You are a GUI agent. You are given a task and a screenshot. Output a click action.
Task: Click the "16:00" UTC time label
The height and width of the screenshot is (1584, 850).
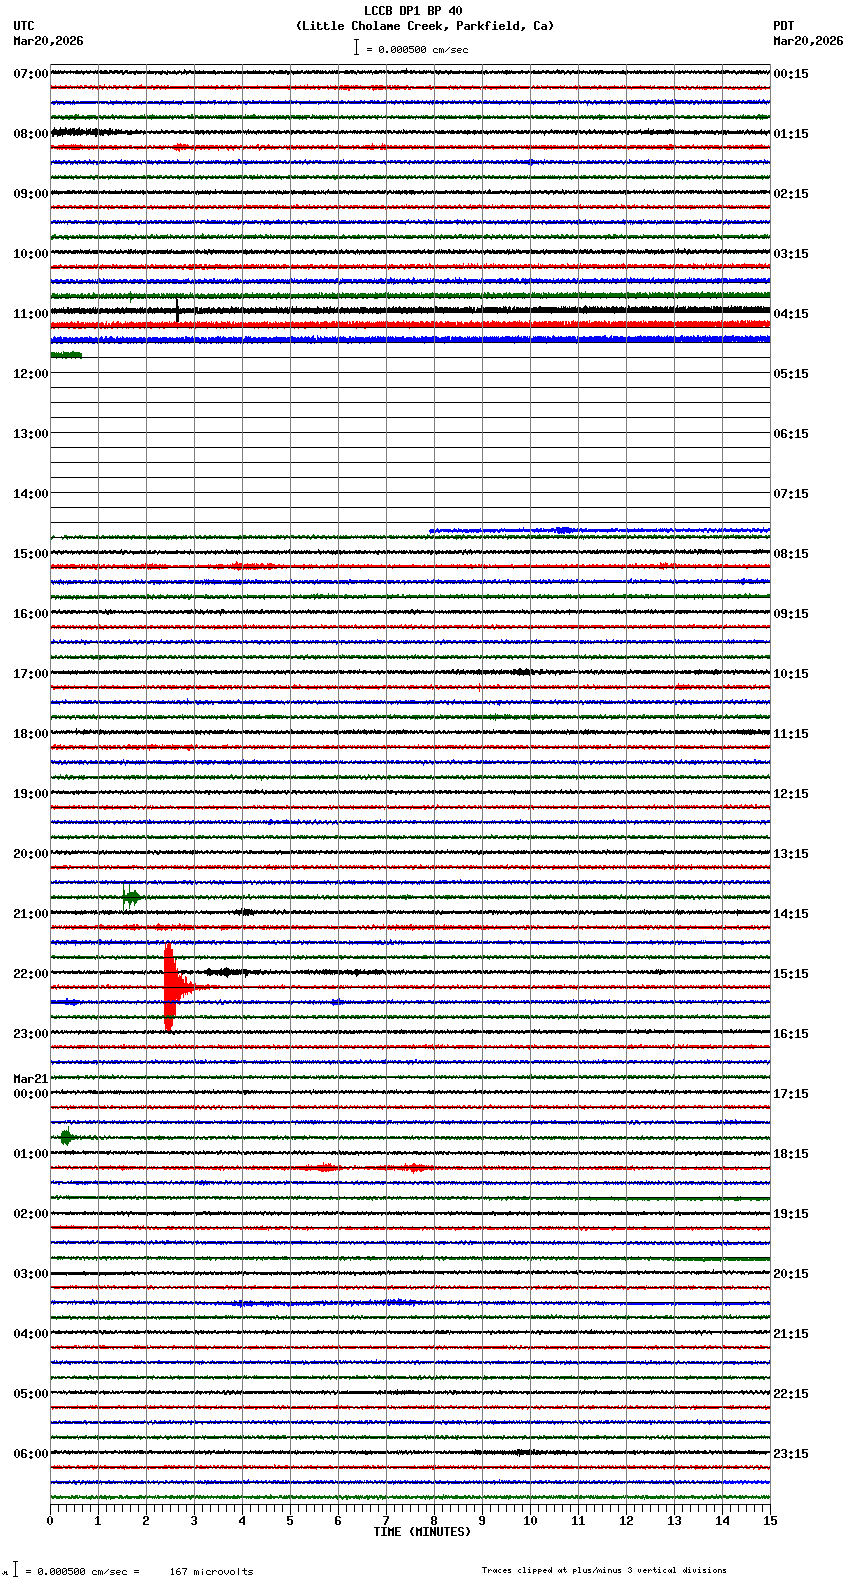31,614
